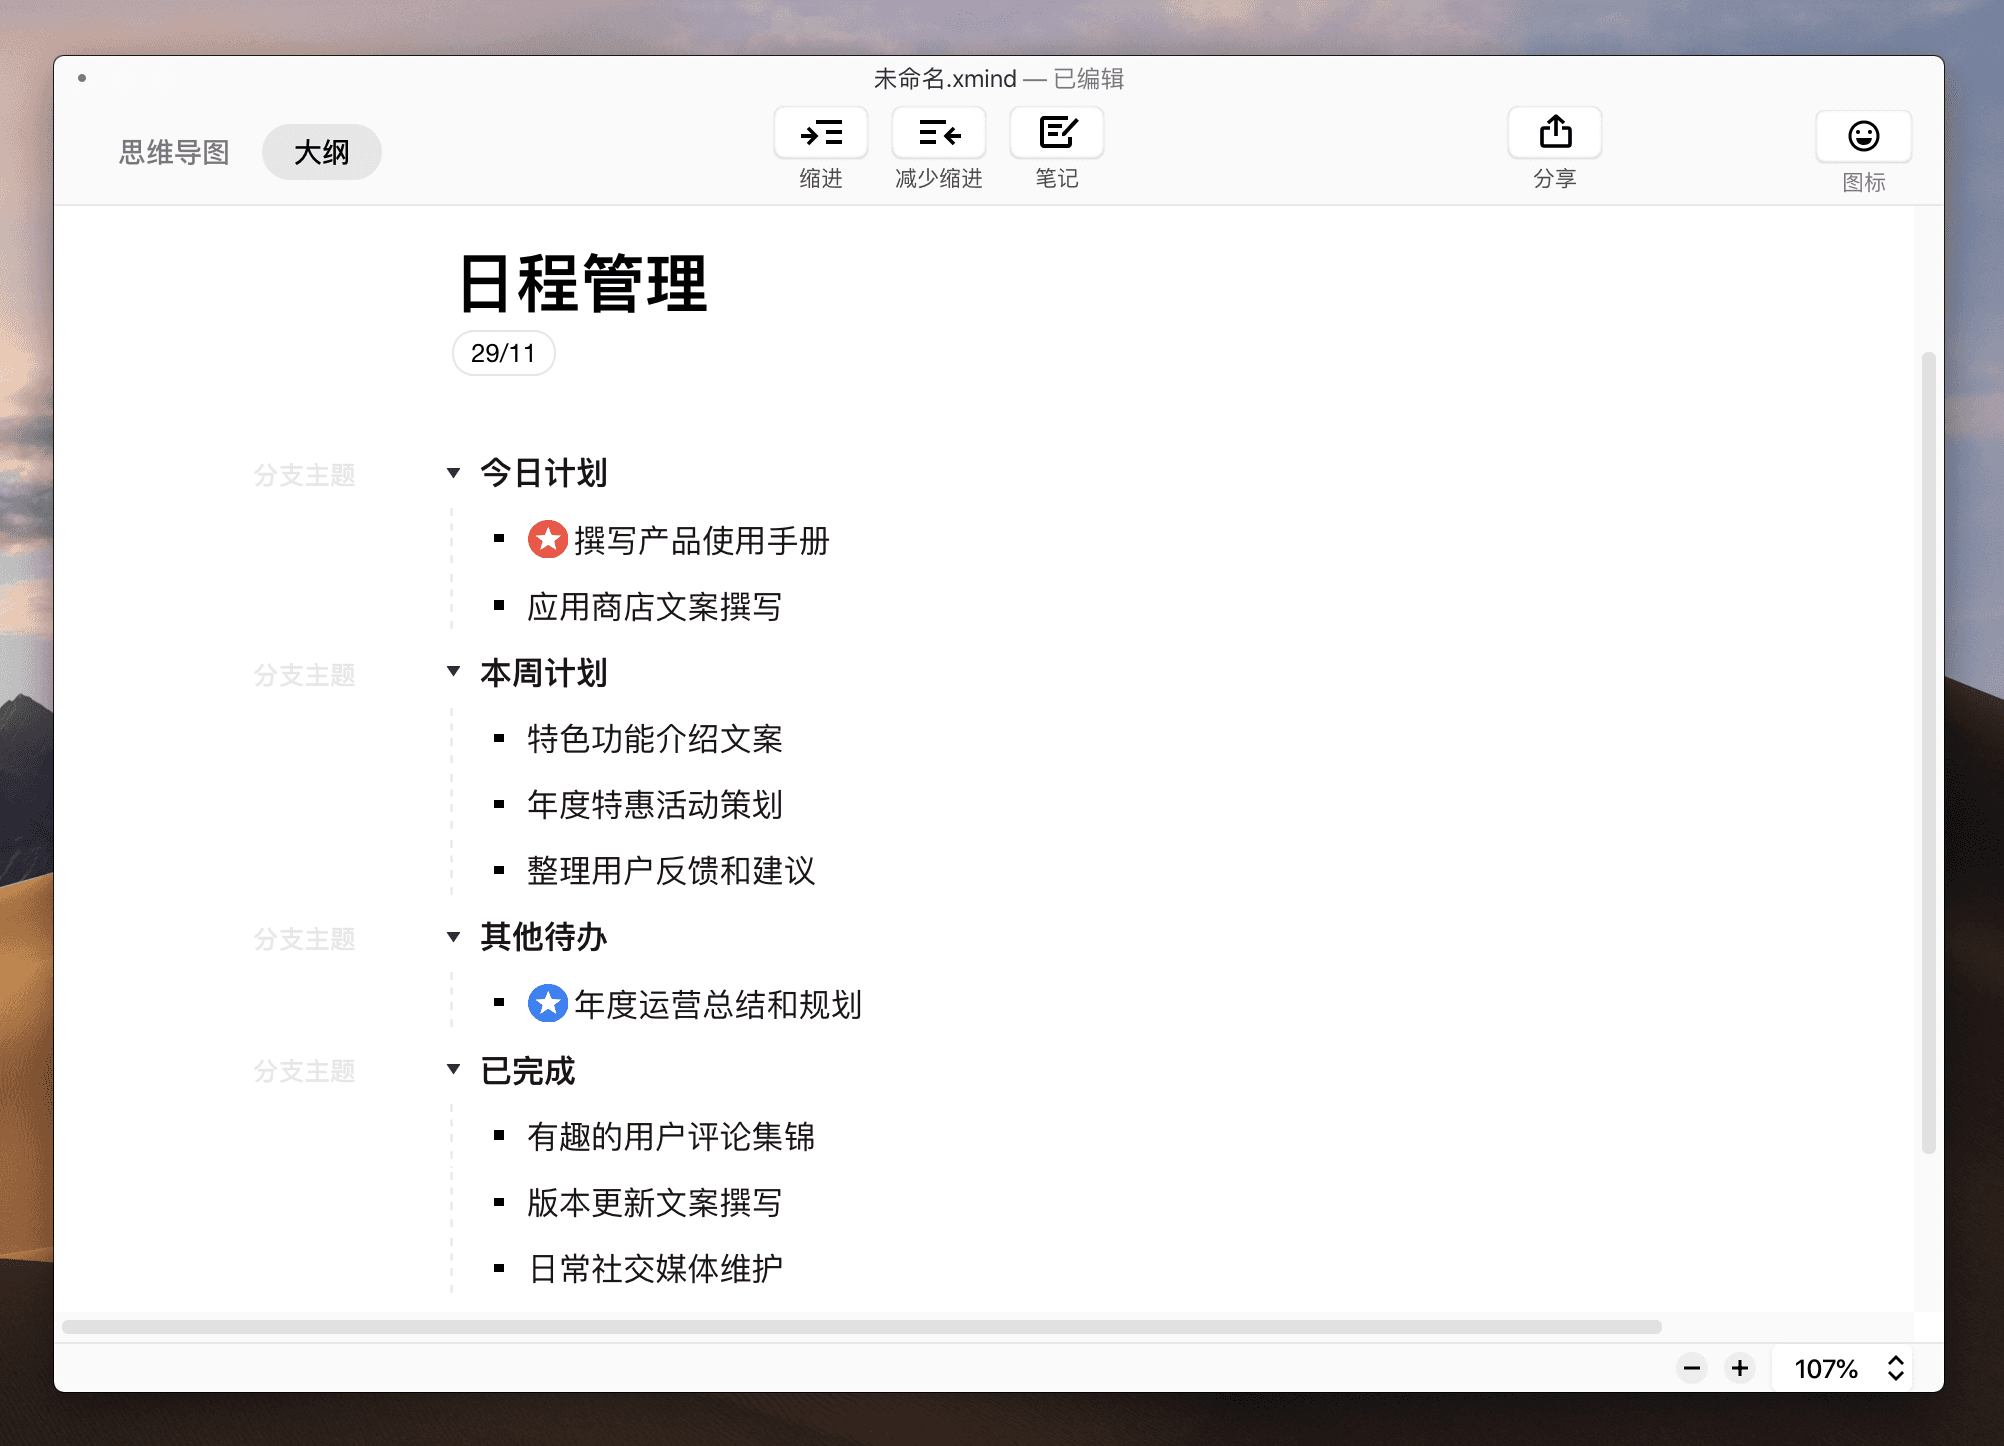Click the 已完成 topic title
The height and width of the screenshot is (1446, 2004).
pyautogui.click(x=525, y=1070)
